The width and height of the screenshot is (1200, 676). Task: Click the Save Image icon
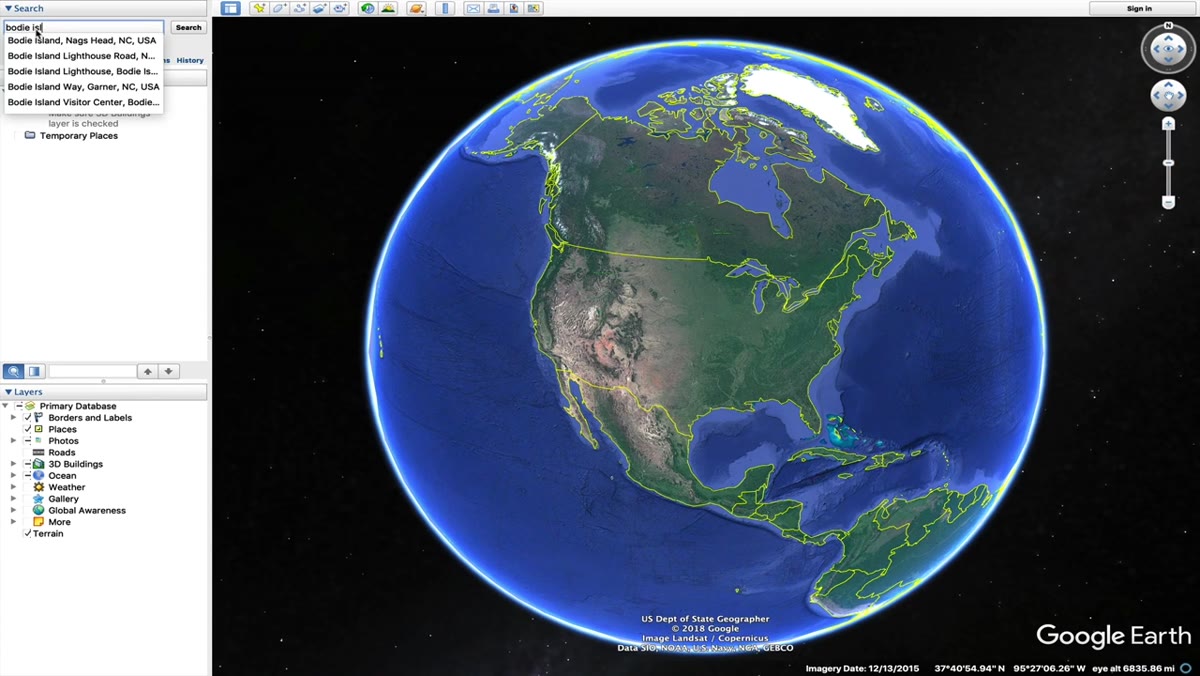click(513, 8)
